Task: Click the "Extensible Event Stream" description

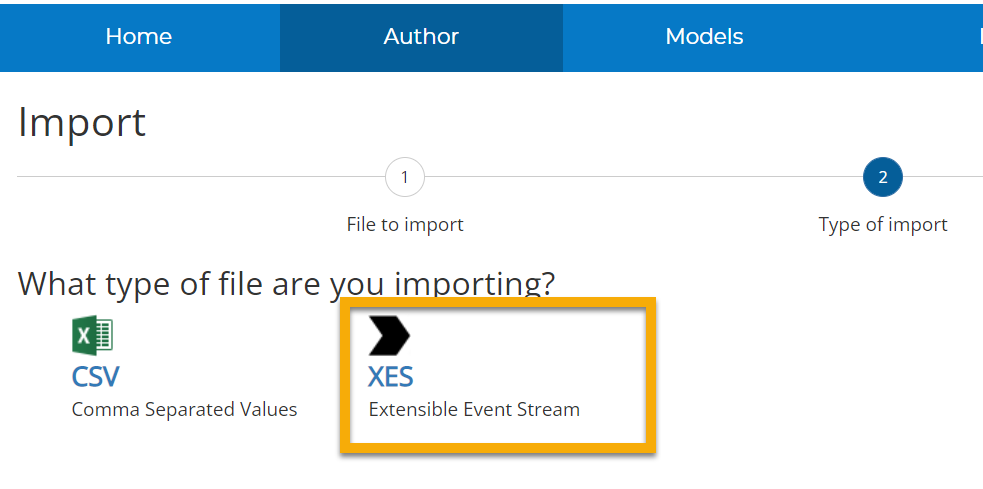Action: 474,409
